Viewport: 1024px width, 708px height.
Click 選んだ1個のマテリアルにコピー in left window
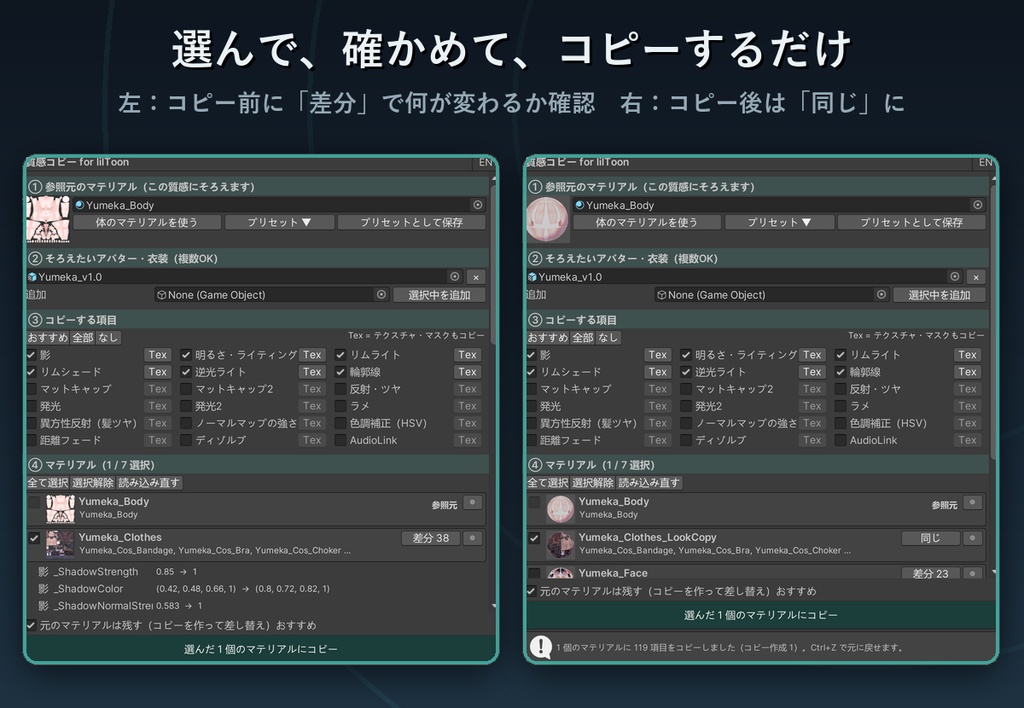261,649
